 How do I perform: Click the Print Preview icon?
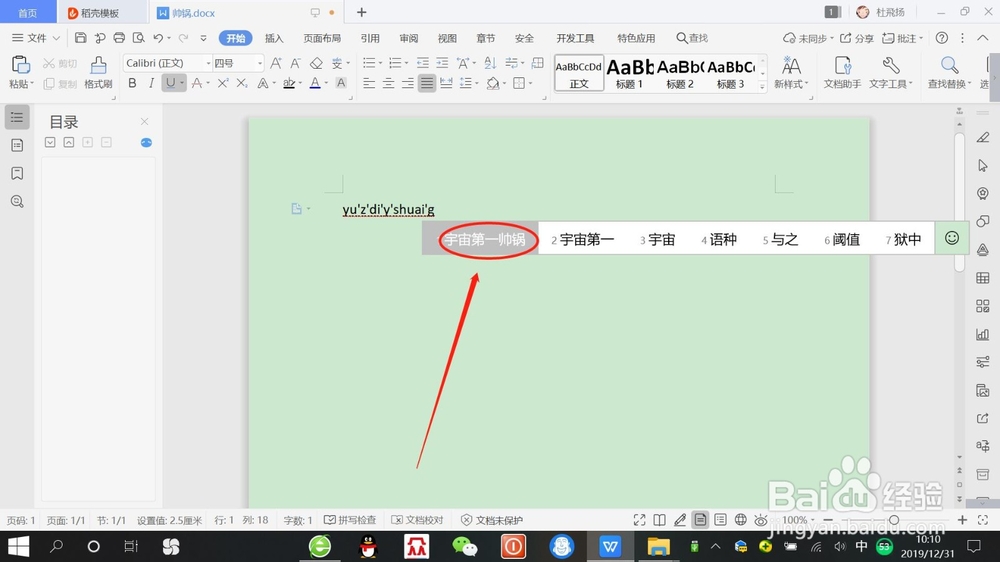138,38
